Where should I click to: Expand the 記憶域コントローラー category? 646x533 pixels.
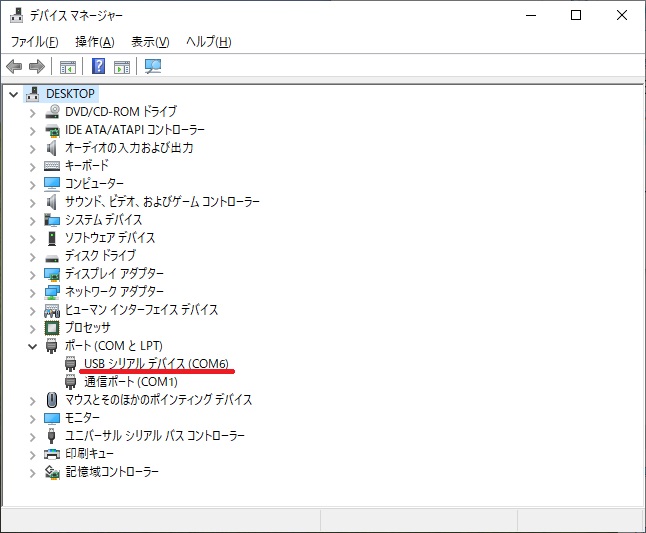(x=33, y=473)
